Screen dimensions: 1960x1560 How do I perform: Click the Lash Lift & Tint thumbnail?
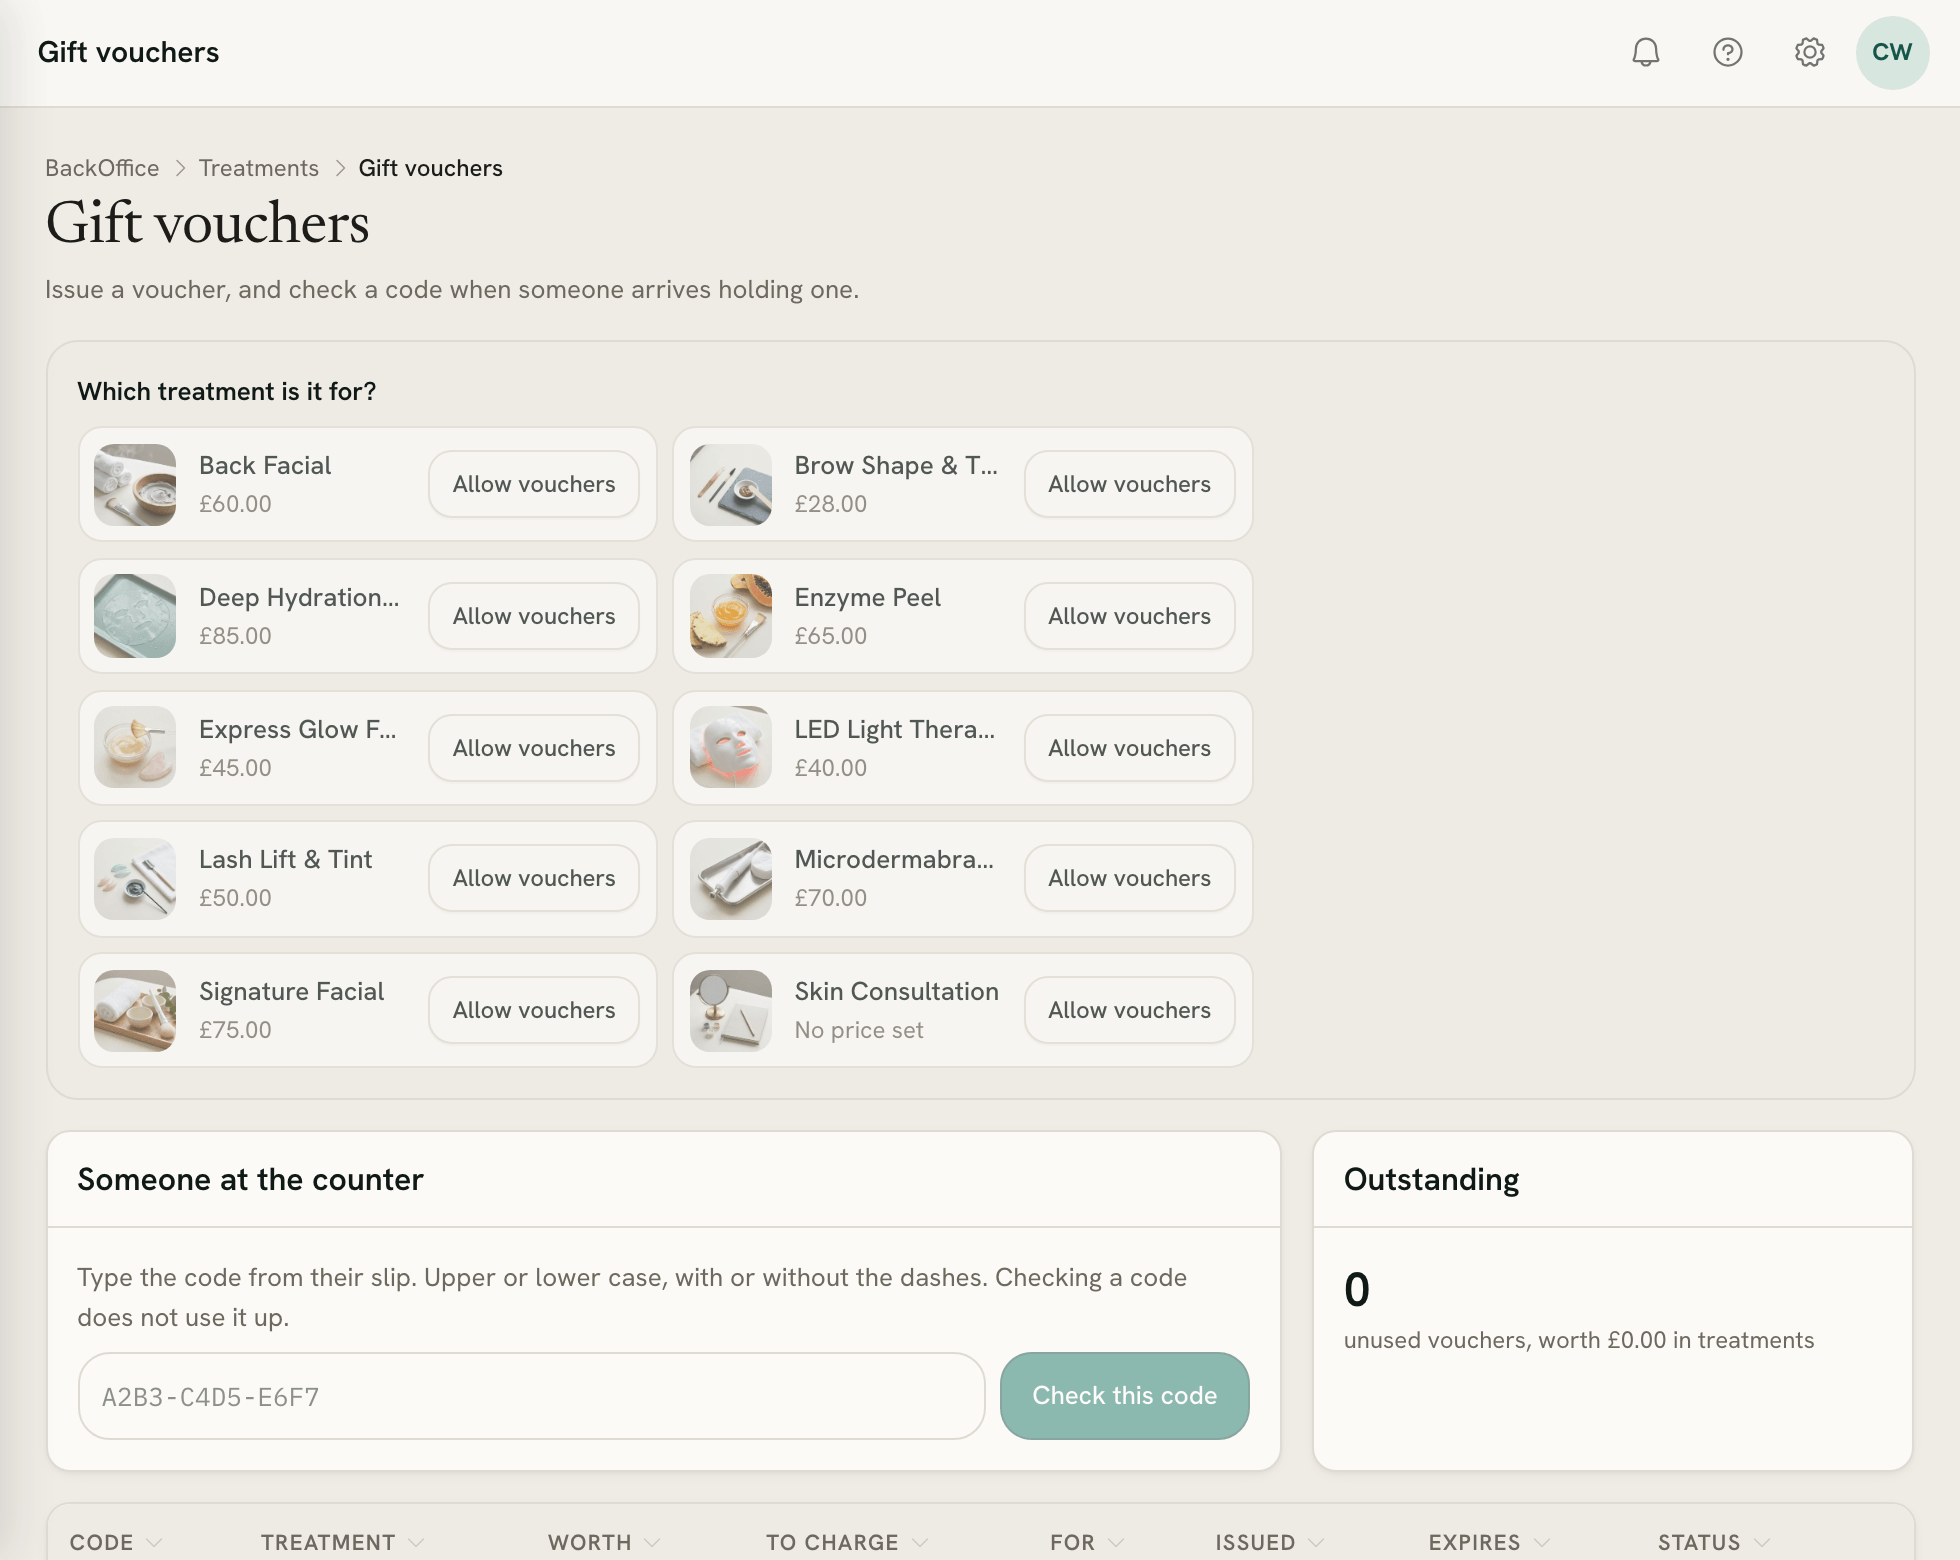[135, 879]
